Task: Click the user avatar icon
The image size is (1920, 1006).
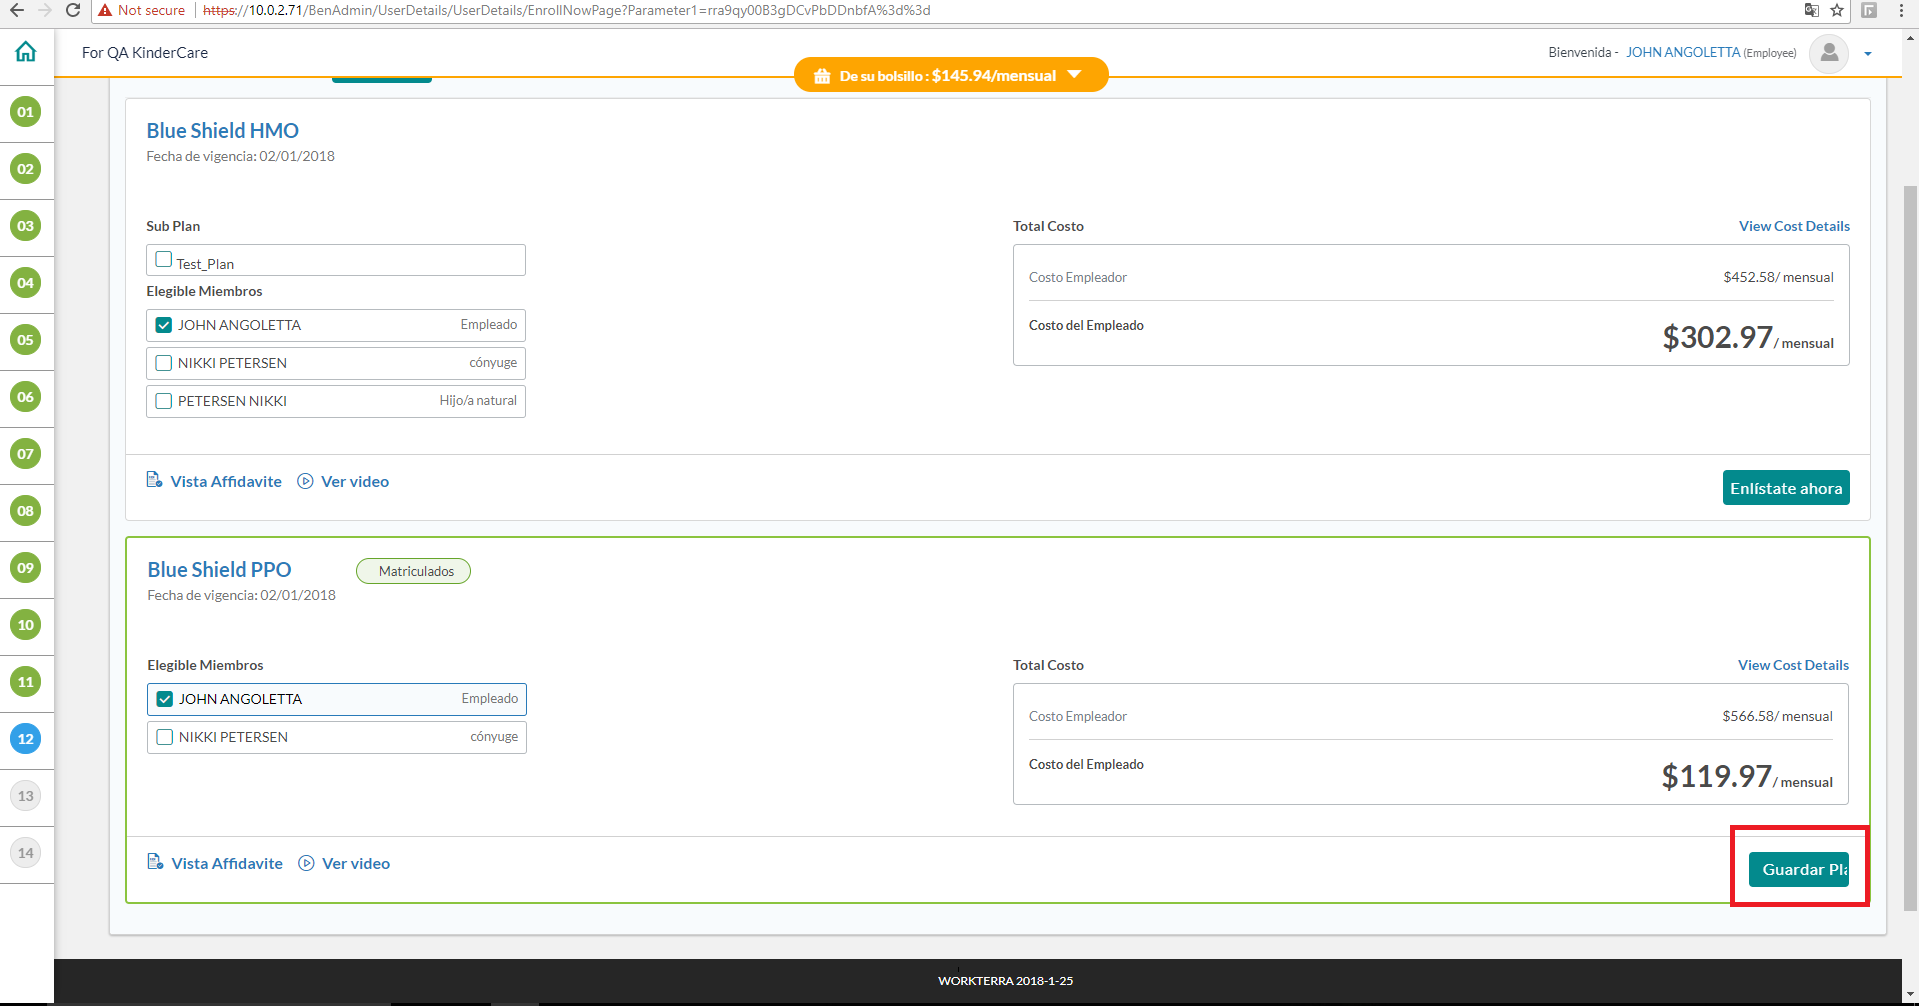Action: (1829, 53)
